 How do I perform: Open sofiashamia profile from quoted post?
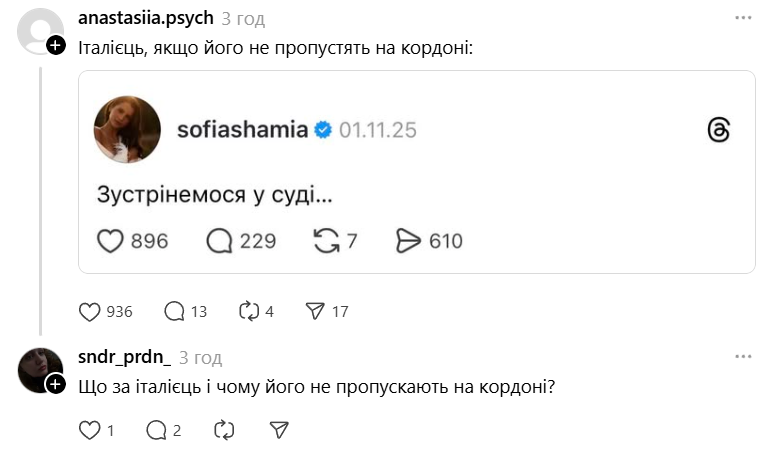coord(242,130)
